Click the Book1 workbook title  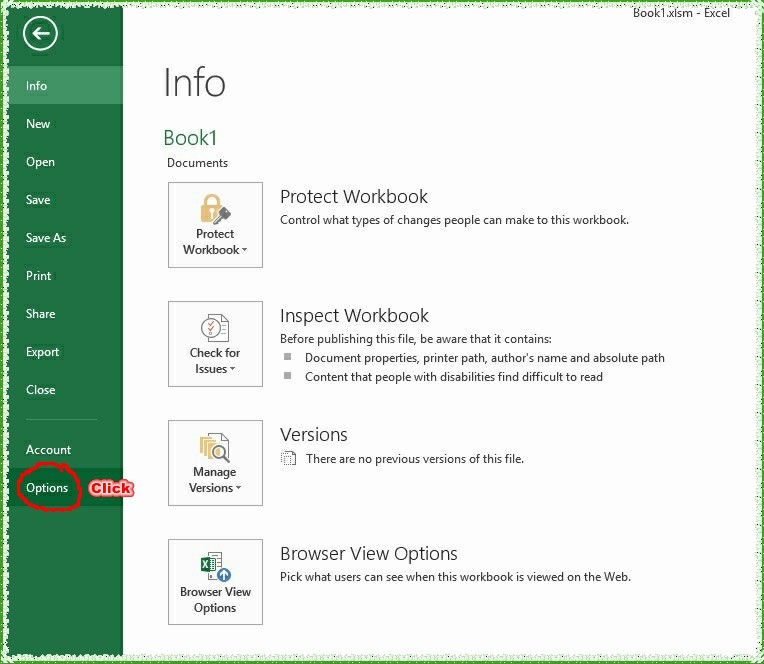[190, 138]
